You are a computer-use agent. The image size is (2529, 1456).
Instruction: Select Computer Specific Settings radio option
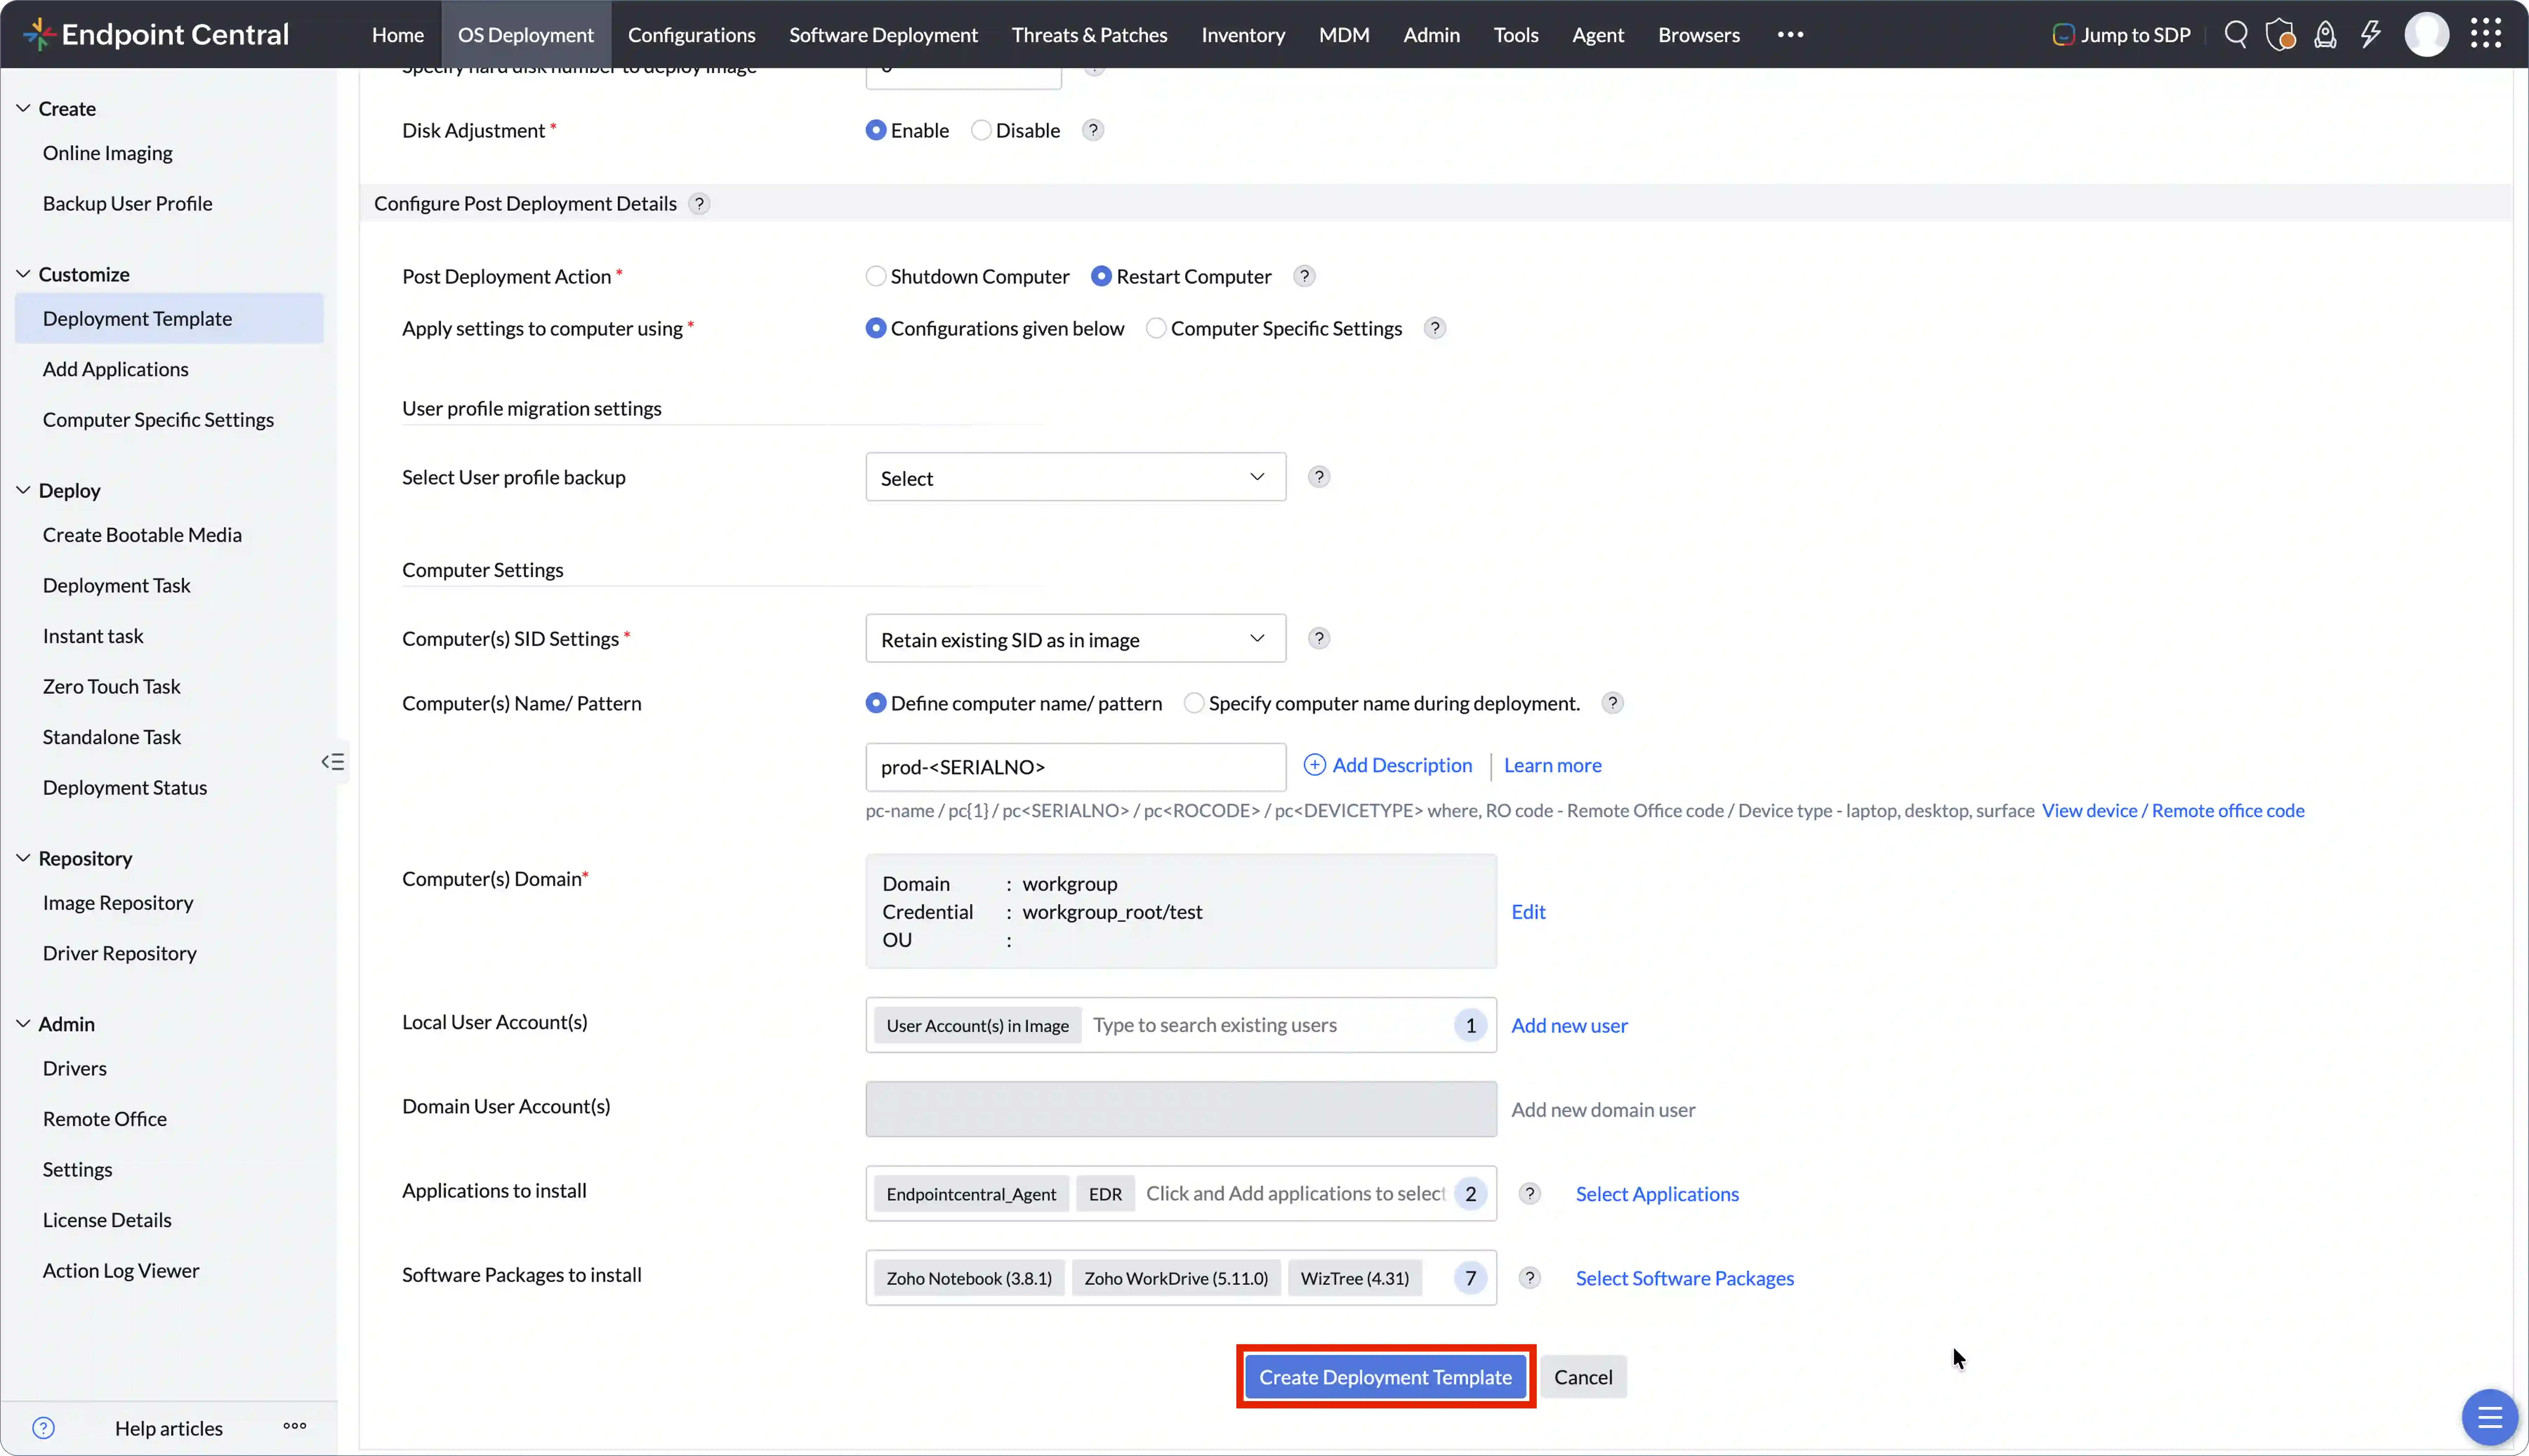pos(1156,328)
